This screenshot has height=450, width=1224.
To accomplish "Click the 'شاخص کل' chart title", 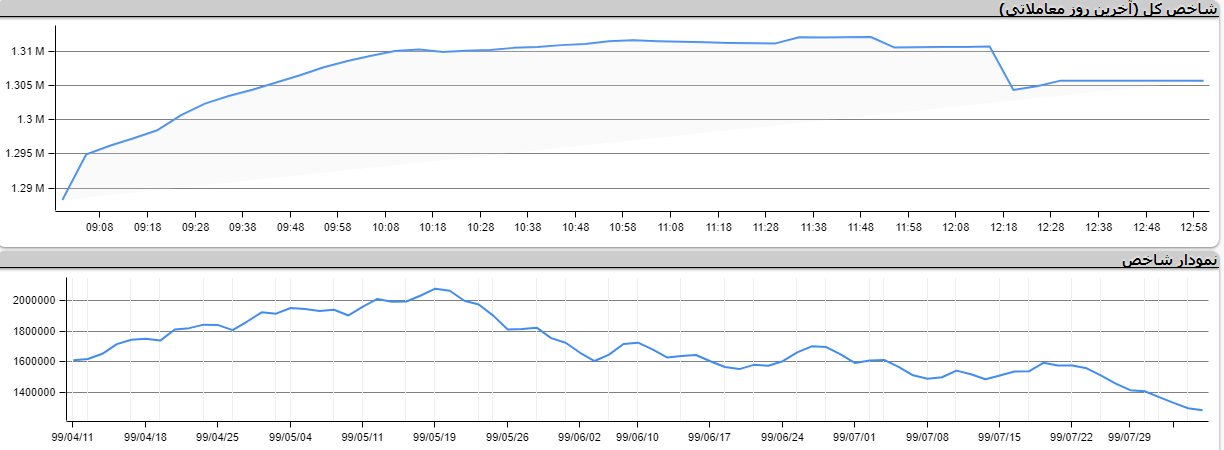I will click(1109, 9).
